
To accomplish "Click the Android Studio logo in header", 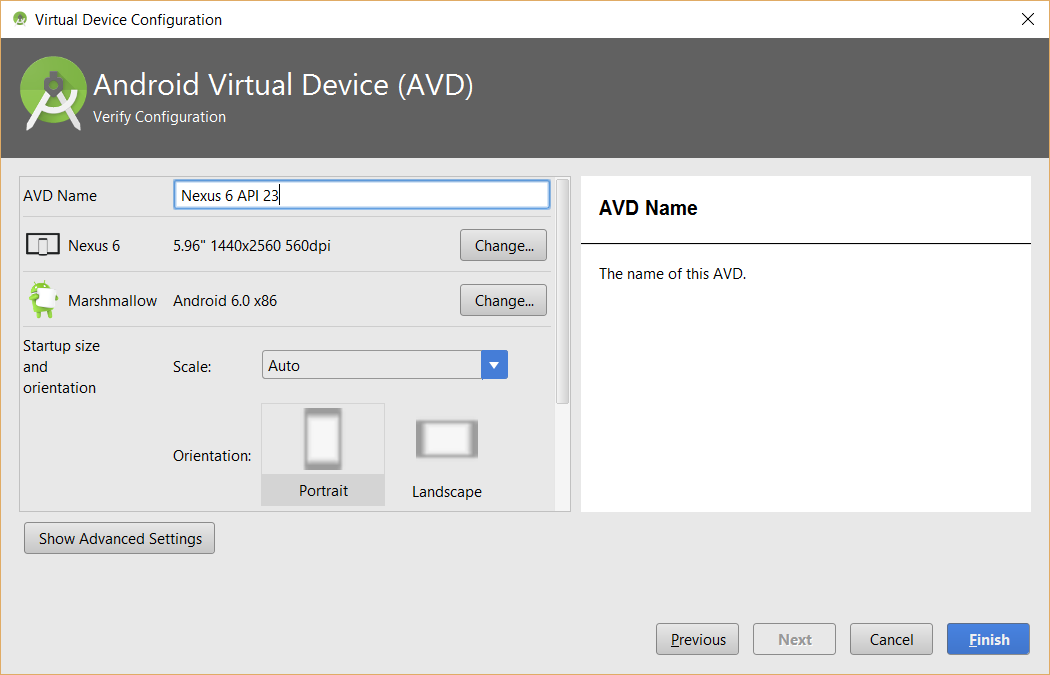I will point(54,94).
